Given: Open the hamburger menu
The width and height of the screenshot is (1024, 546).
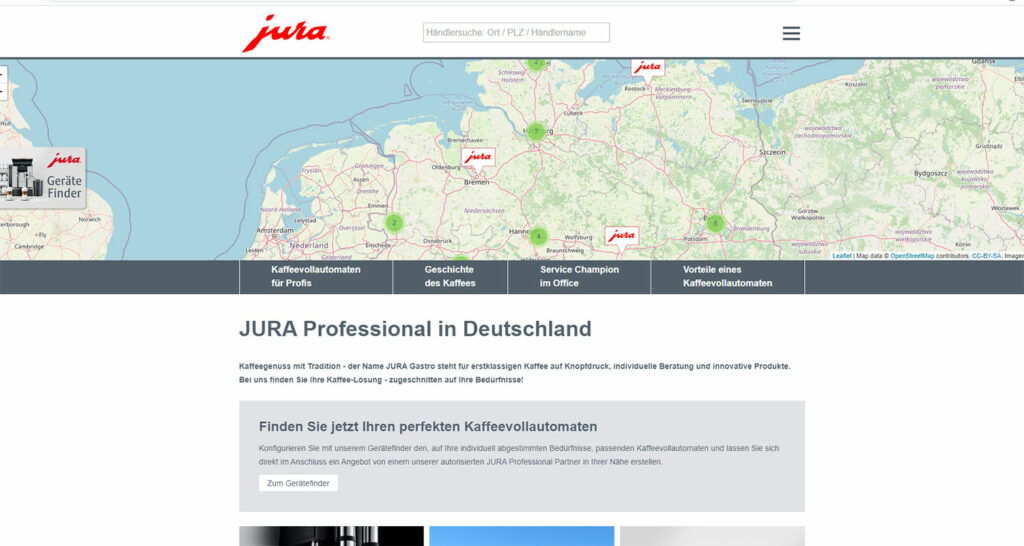Looking at the screenshot, I should pyautogui.click(x=791, y=33).
